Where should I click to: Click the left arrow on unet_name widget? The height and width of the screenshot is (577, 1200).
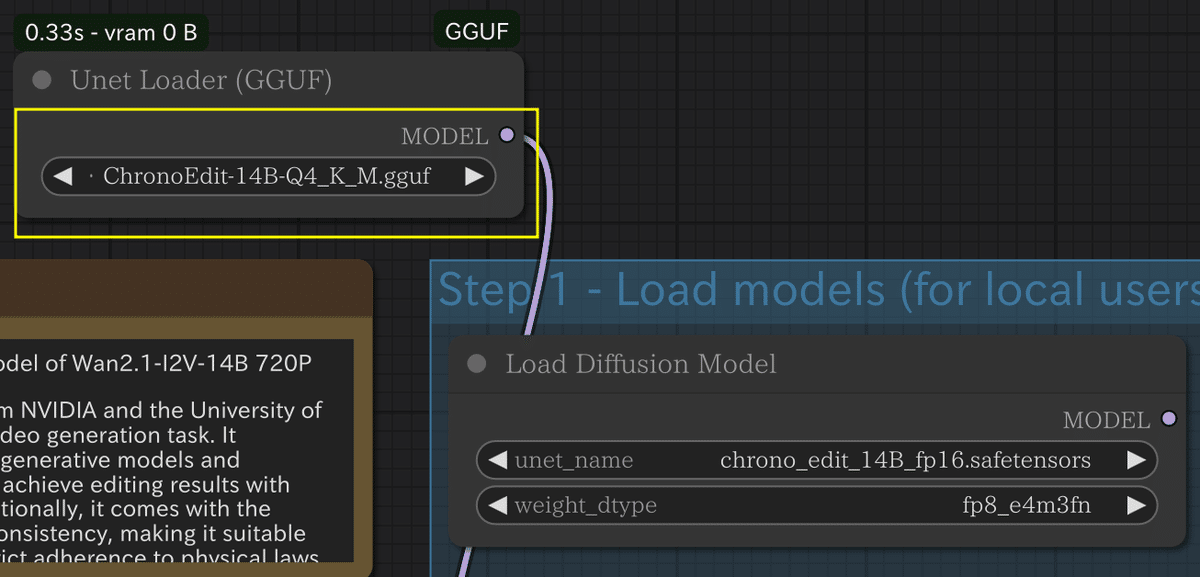pos(497,460)
